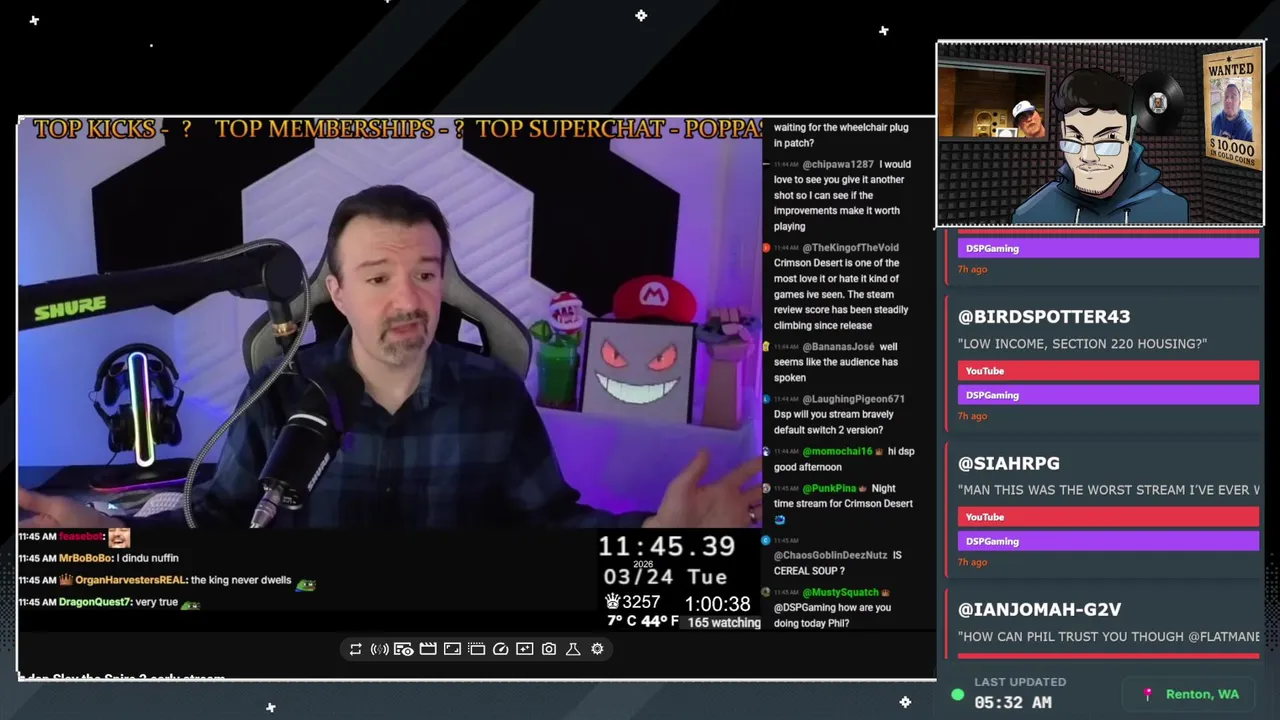Viewport: 1280px width, 720px height.
Task: Select the @IANJOMAH-G2V username heading
Action: [x=1039, y=609]
